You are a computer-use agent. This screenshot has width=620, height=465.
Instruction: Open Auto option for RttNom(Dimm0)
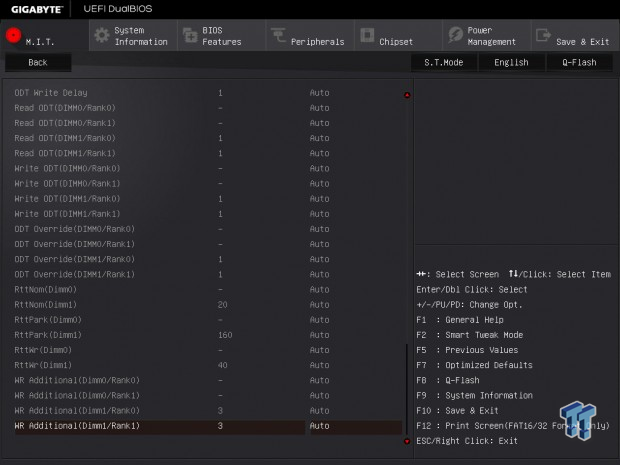pos(319,290)
